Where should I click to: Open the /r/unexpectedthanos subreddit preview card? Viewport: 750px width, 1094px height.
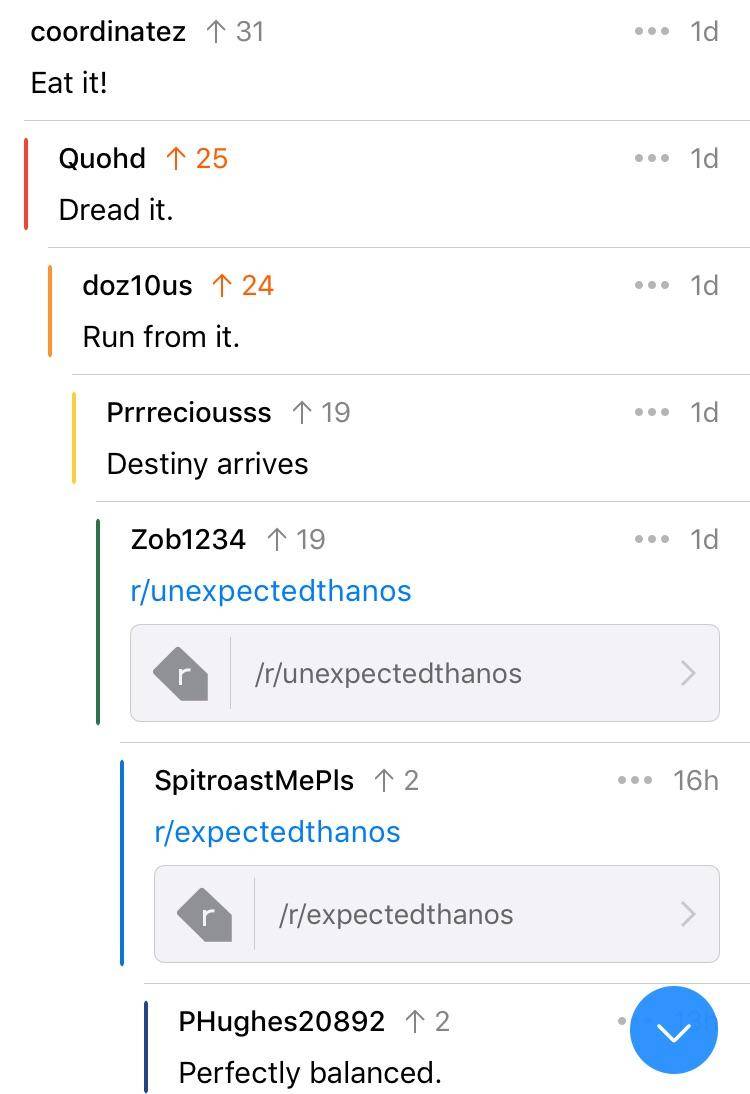point(424,673)
